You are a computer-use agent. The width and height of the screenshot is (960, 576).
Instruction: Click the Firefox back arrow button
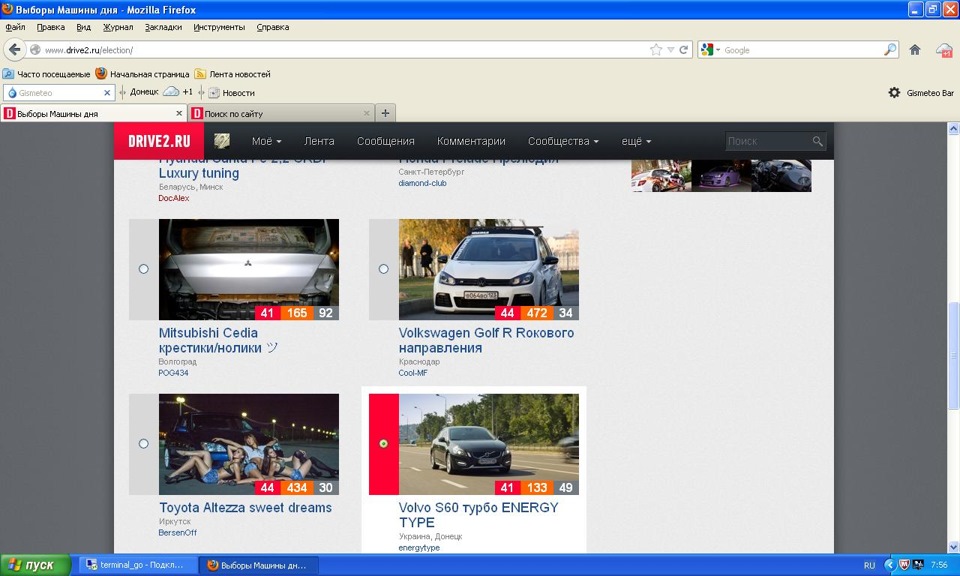coord(15,50)
